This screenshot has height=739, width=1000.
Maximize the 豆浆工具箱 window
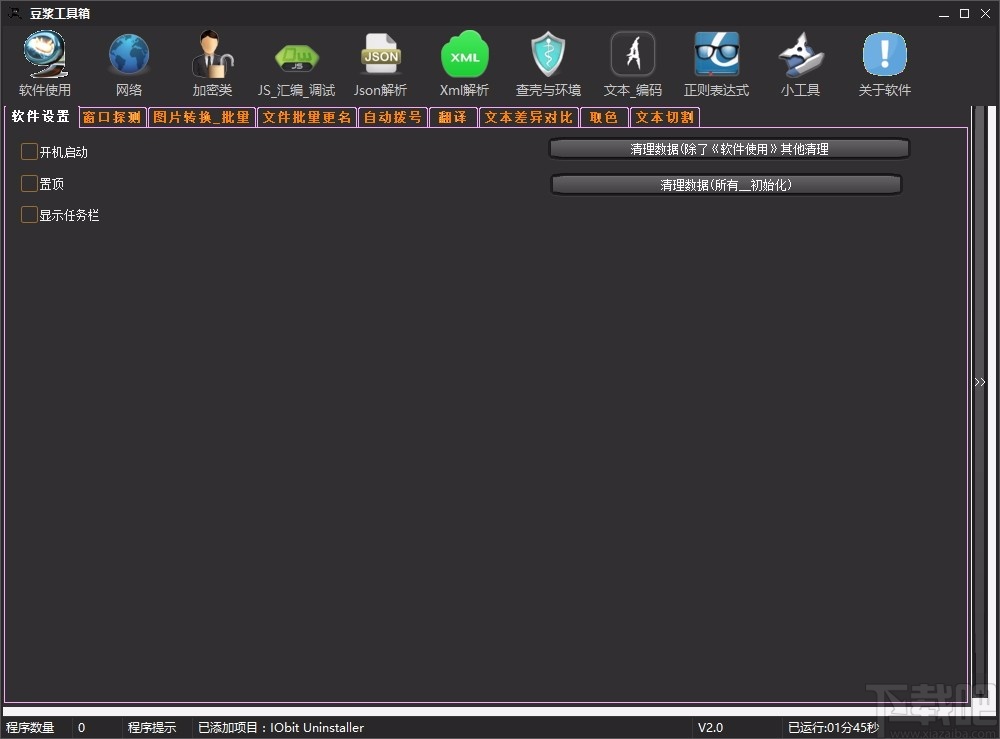click(x=964, y=13)
